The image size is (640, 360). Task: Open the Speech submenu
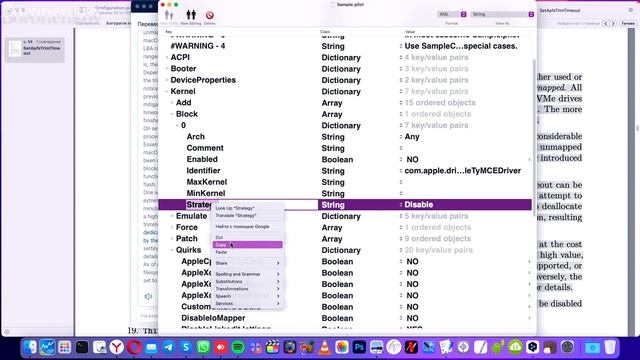(247, 296)
